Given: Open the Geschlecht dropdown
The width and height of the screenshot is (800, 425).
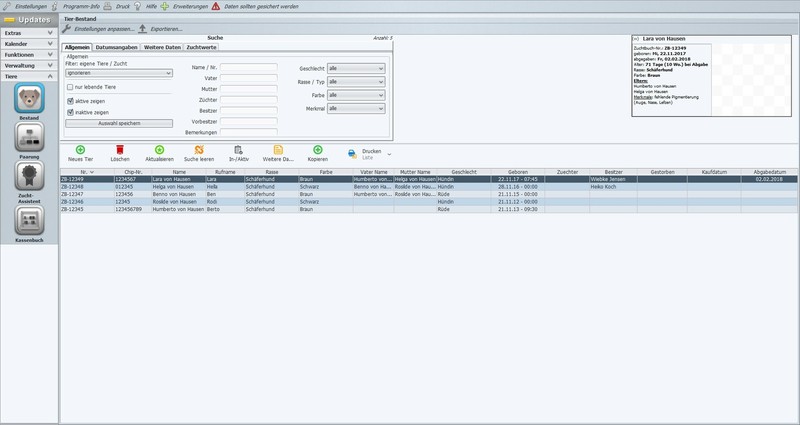Looking at the screenshot, I should pos(356,68).
